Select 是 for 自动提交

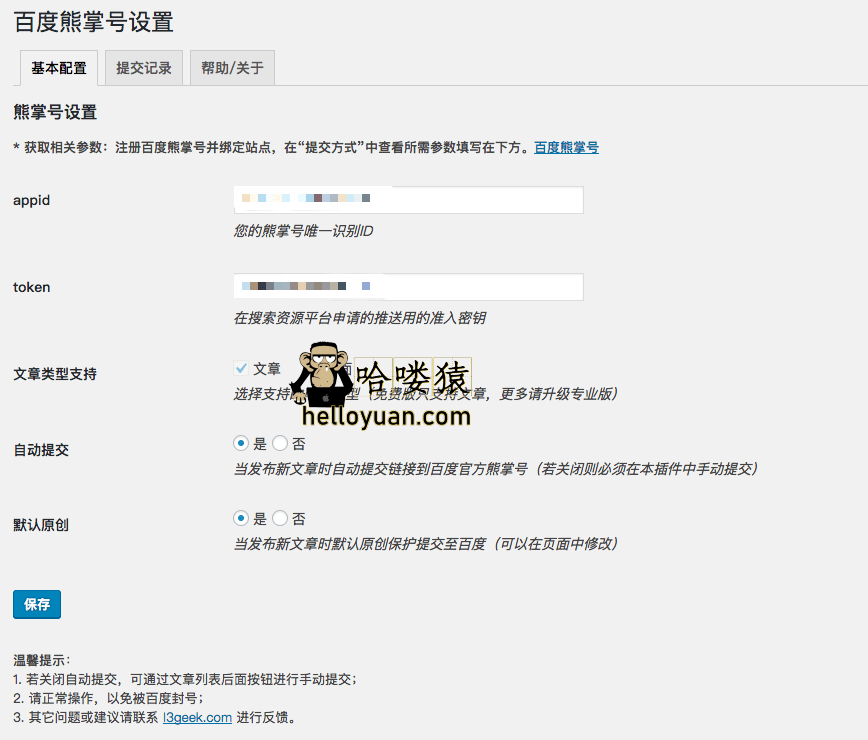pos(241,443)
